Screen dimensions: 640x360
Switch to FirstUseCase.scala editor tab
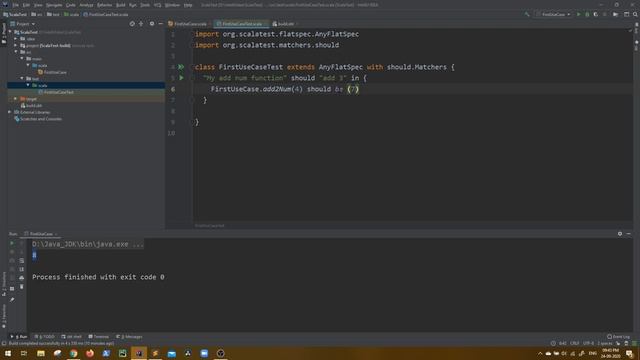click(190, 24)
